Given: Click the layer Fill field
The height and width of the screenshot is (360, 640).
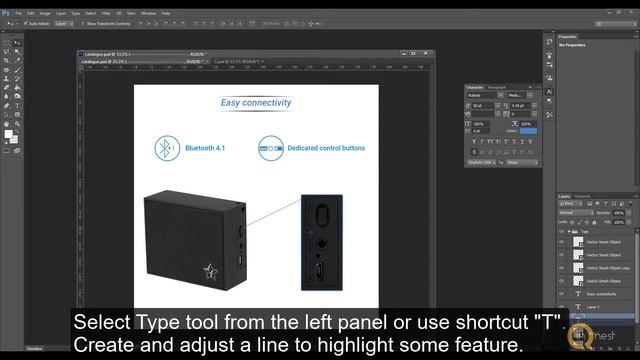Looking at the screenshot, I should 619,222.
